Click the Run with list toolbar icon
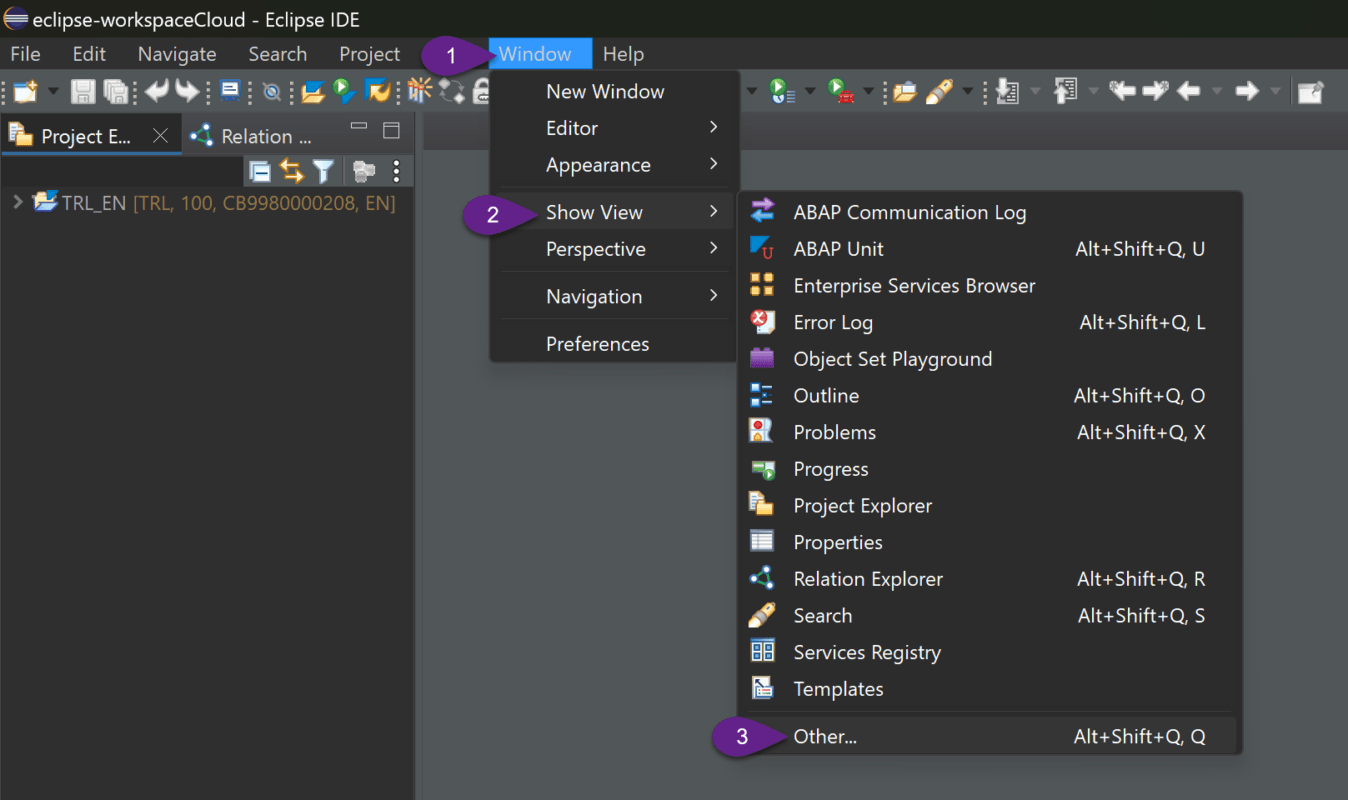The image size is (1348, 800). (782, 92)
